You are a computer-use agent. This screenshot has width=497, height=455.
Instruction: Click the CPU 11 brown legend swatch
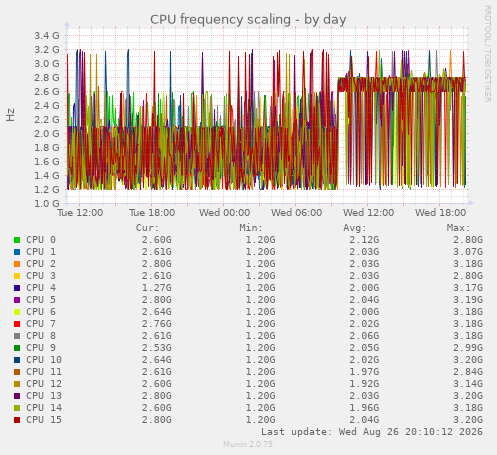[17, 372]
